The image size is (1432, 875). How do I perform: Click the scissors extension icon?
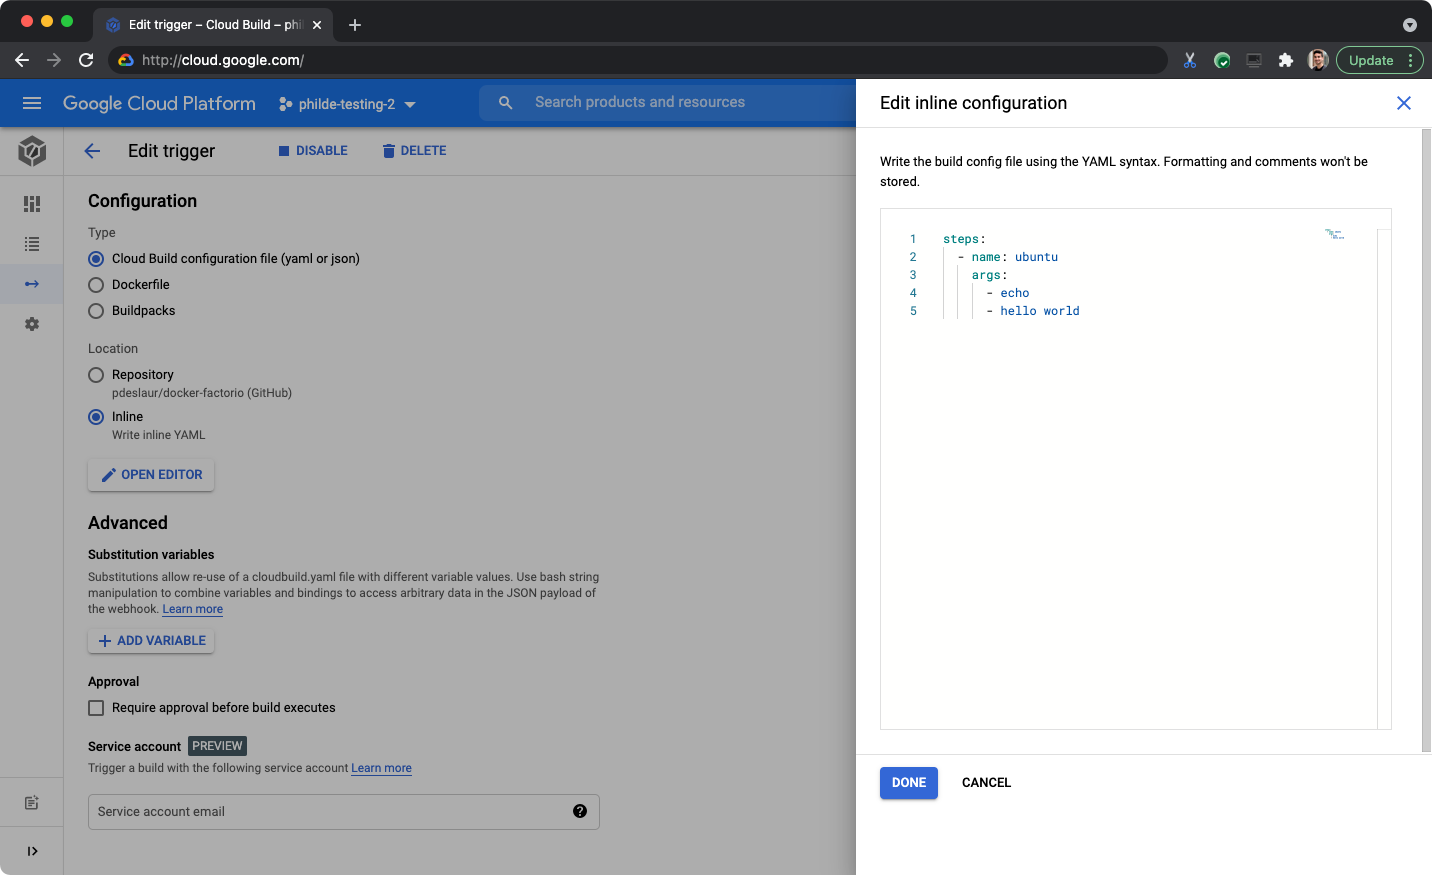pyautogui.click(x=1190, y=60)
